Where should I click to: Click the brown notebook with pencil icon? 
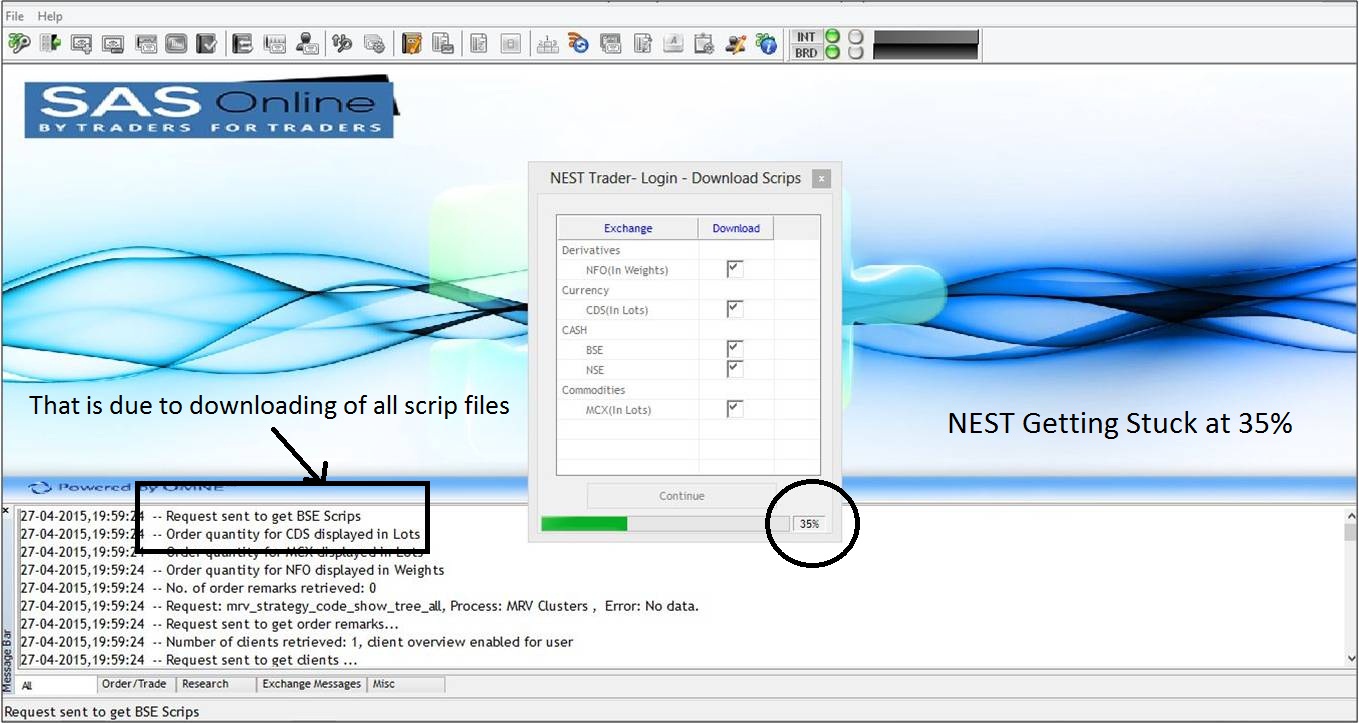coord(411,44)
